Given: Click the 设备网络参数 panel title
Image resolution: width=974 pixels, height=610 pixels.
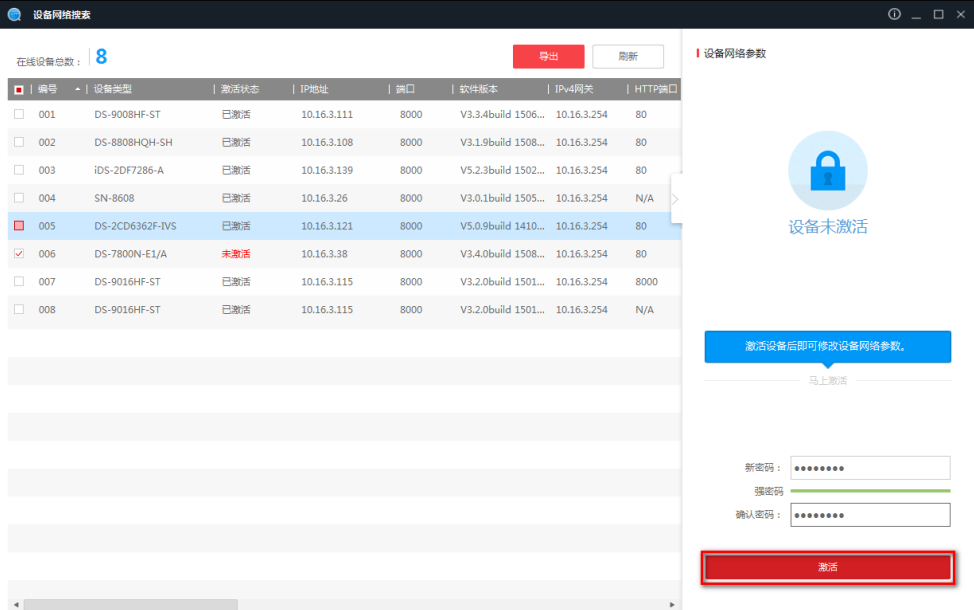Looking at the screenshot, I should pyautogui.click(x=735, y=53).
